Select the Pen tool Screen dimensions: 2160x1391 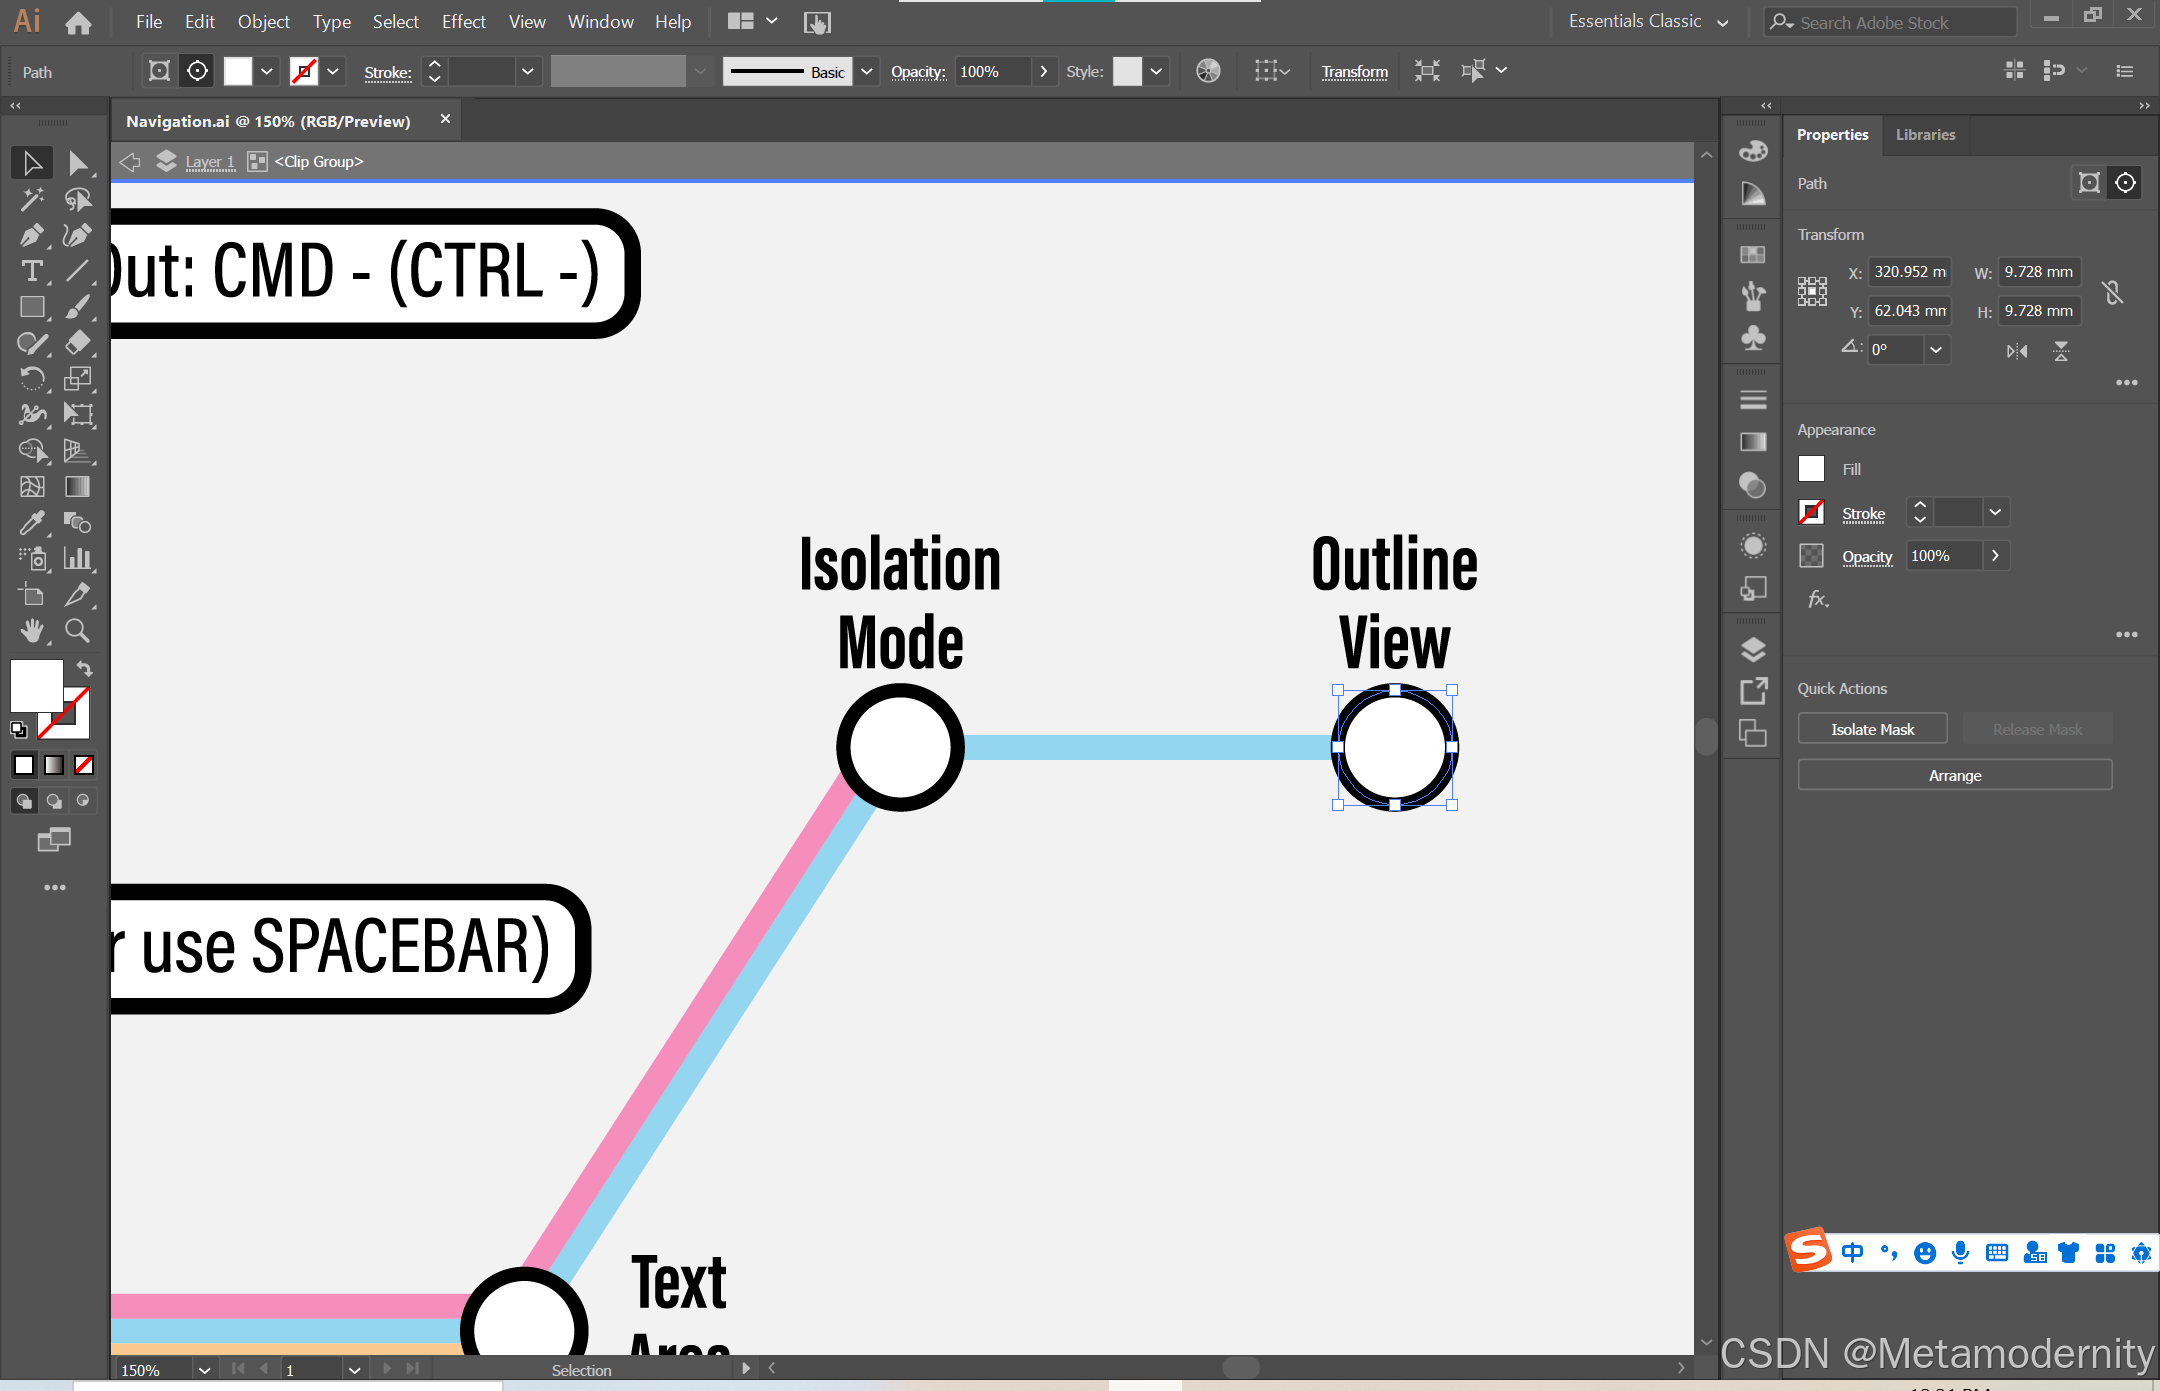[31, 235]
